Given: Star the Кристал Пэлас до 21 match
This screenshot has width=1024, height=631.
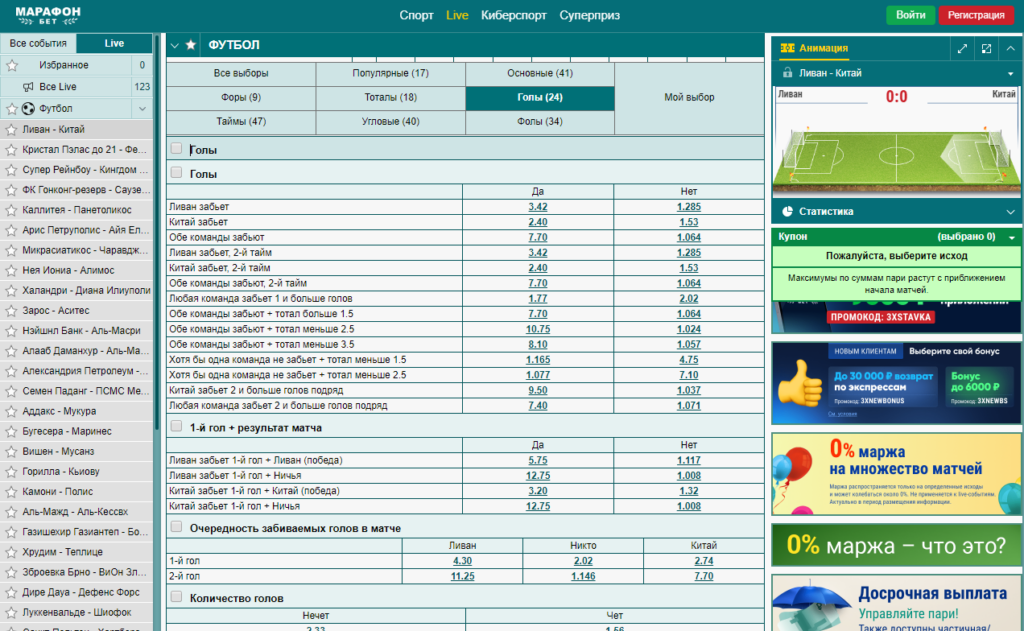Looking at the screenshot, I should 10,150.
